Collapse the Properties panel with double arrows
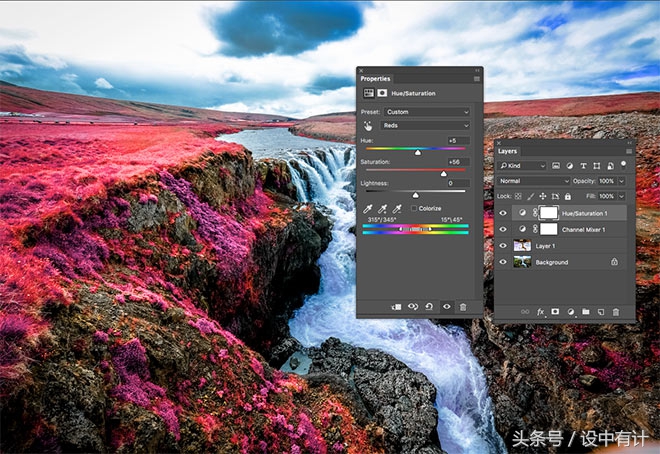This screenshot has height=454, width=660. [477, 70]
